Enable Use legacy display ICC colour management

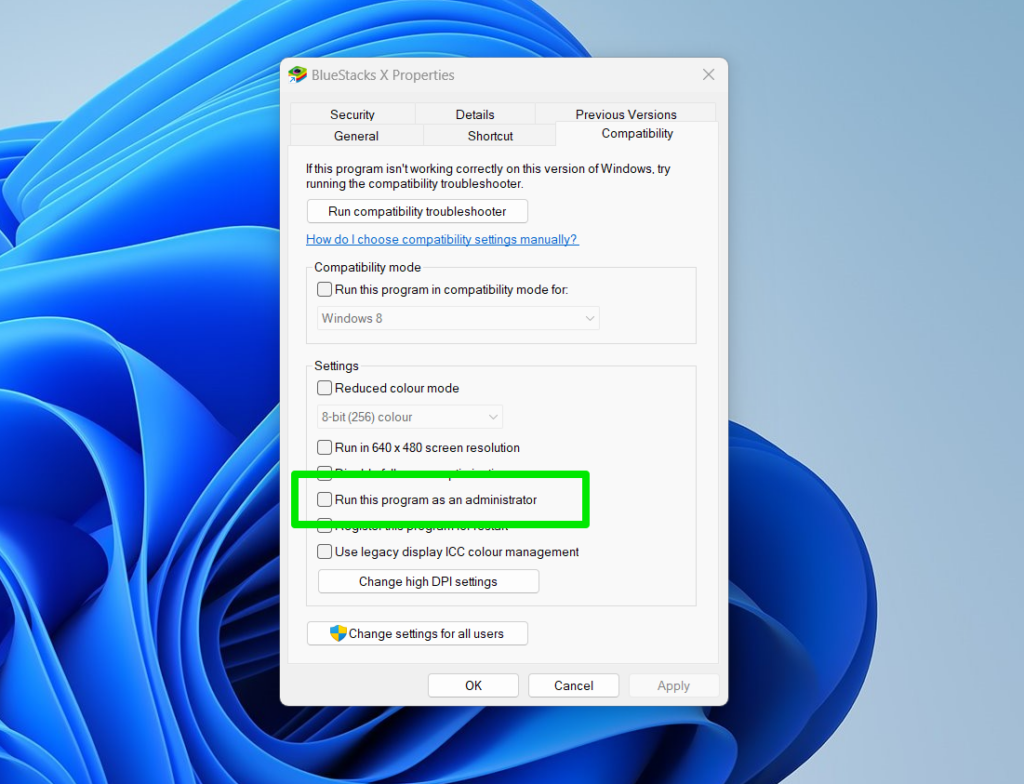coord(325,551)
